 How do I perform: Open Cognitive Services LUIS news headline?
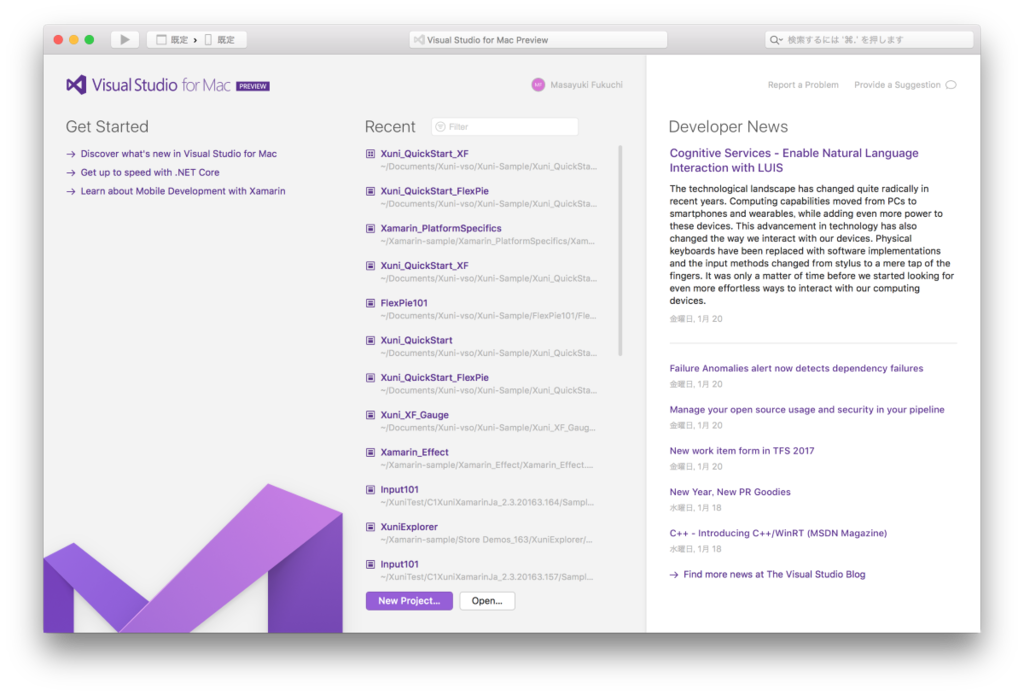coord(793,160)
